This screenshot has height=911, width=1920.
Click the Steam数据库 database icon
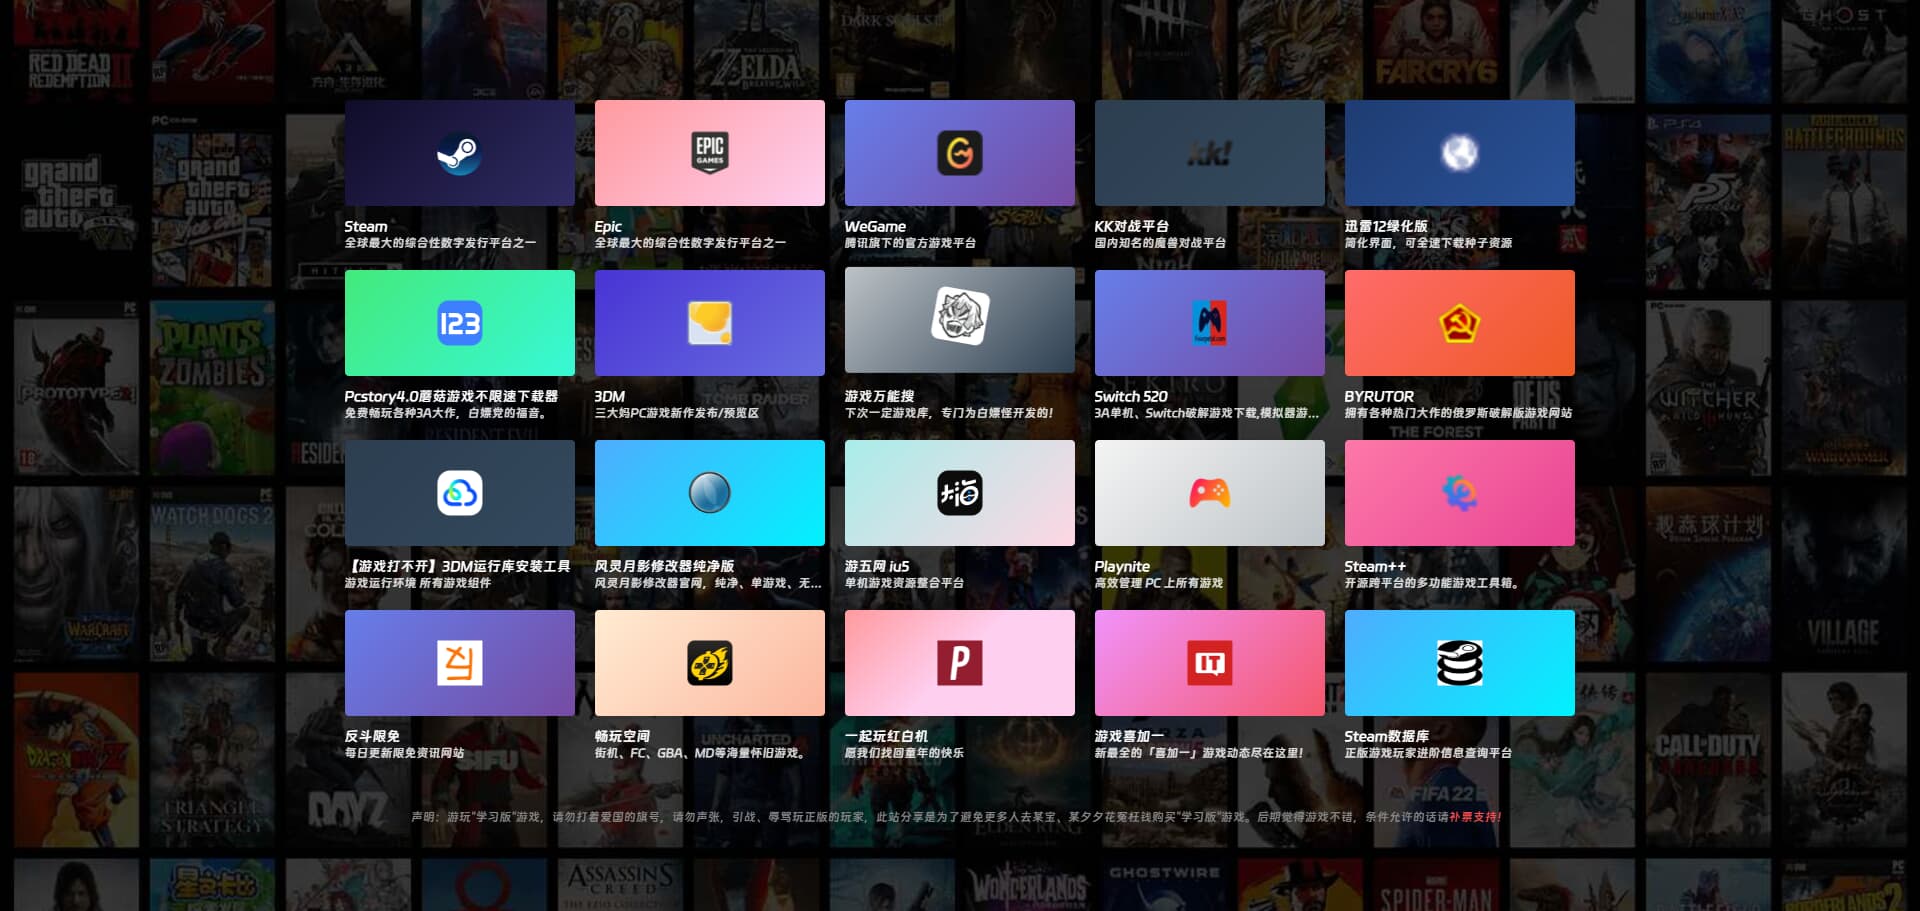[1460, 663]
